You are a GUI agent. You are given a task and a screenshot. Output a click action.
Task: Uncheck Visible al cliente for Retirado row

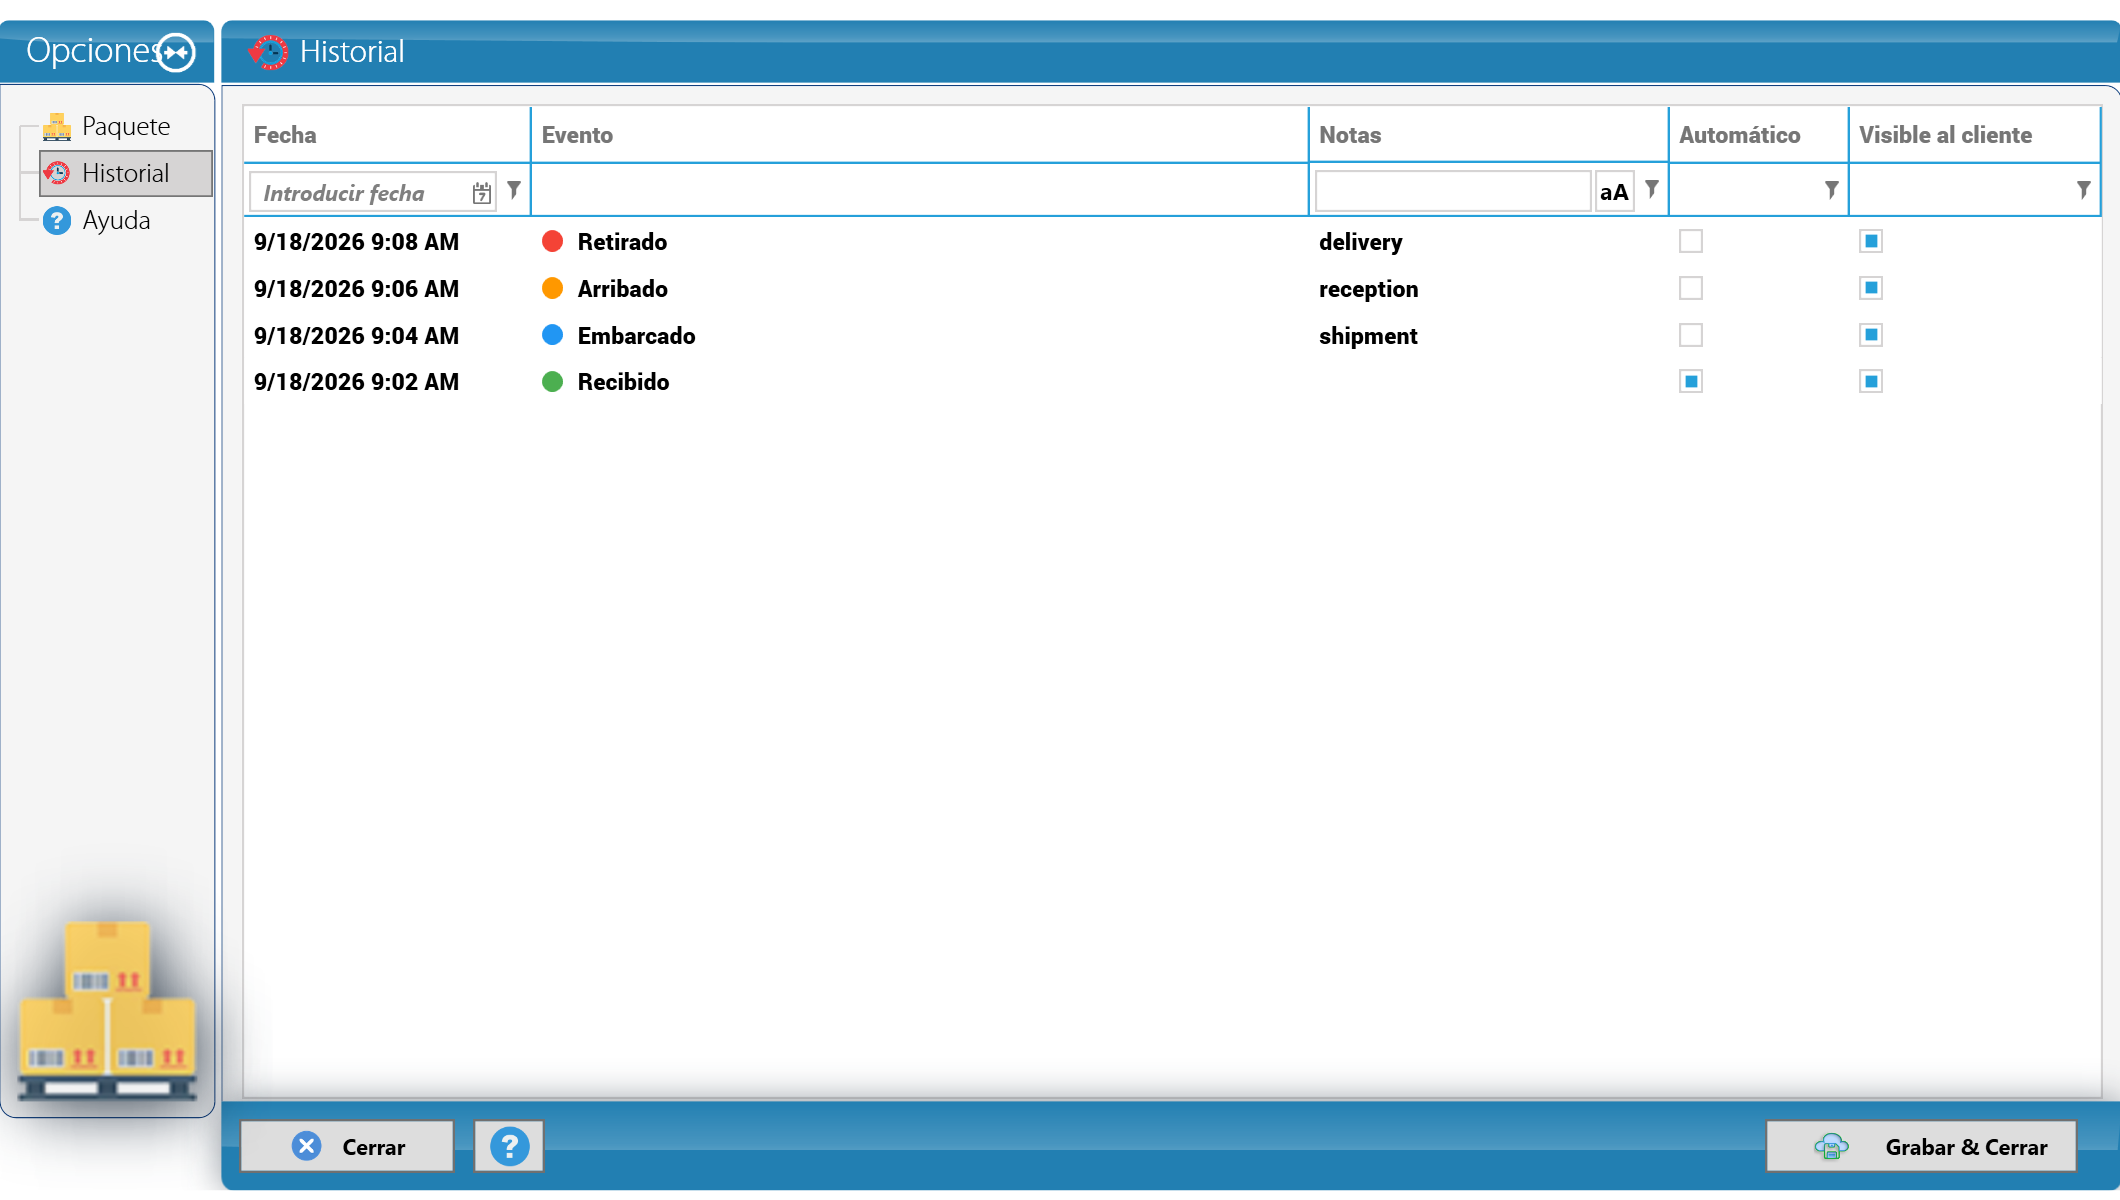tap(1871, 241)
